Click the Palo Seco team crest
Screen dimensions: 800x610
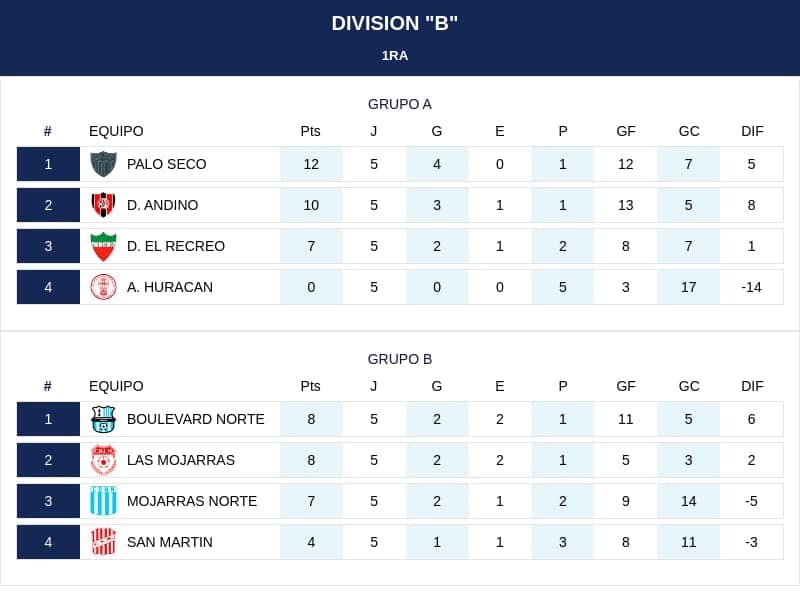103,164
